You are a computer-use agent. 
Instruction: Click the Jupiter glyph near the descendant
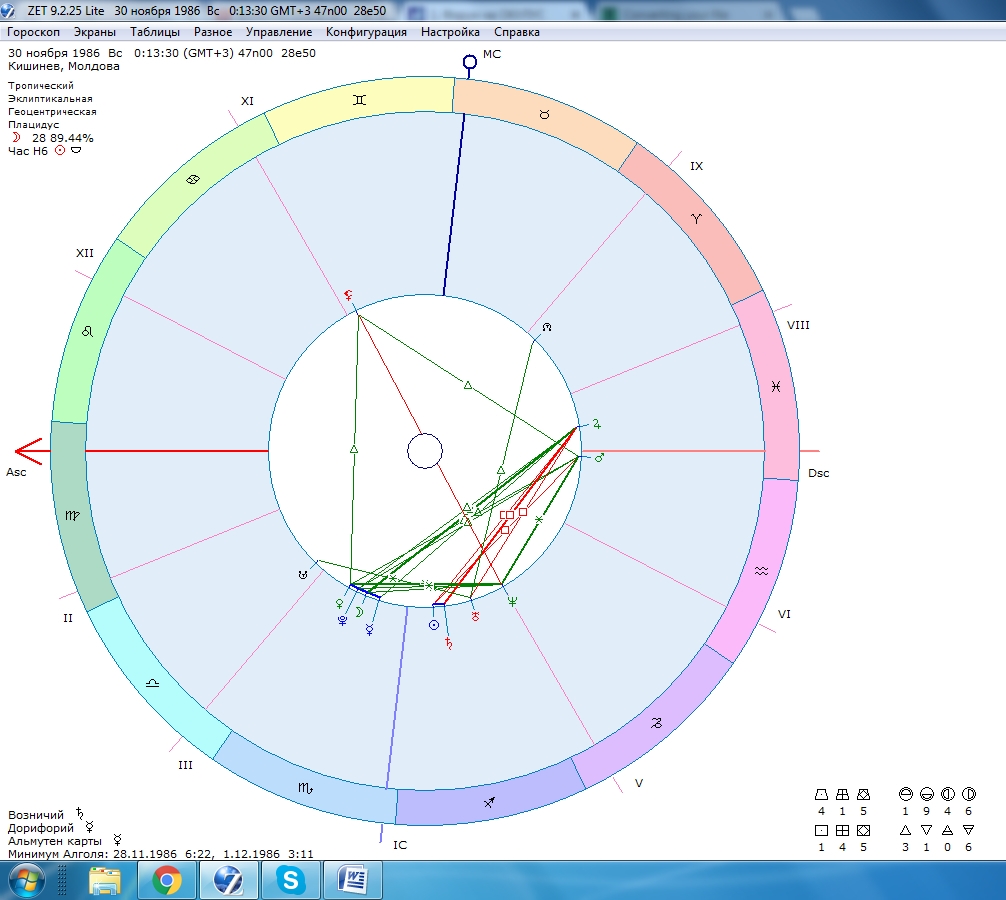597,424
